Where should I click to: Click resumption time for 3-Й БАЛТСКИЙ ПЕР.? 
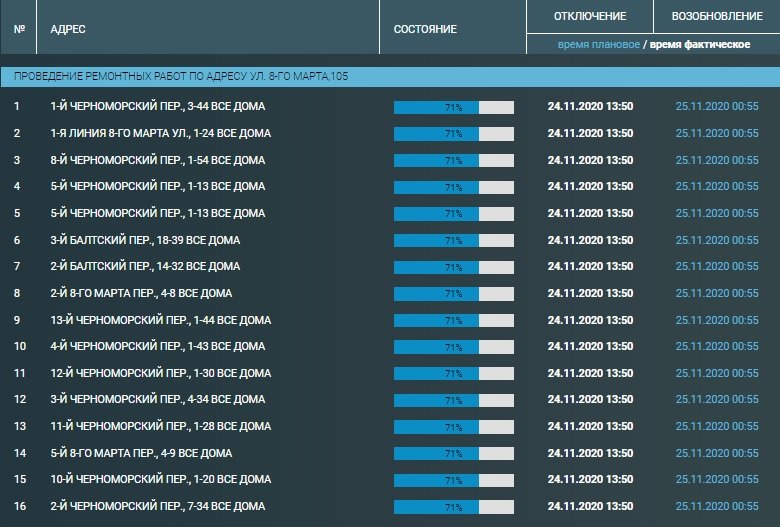(x=717, y=240)
